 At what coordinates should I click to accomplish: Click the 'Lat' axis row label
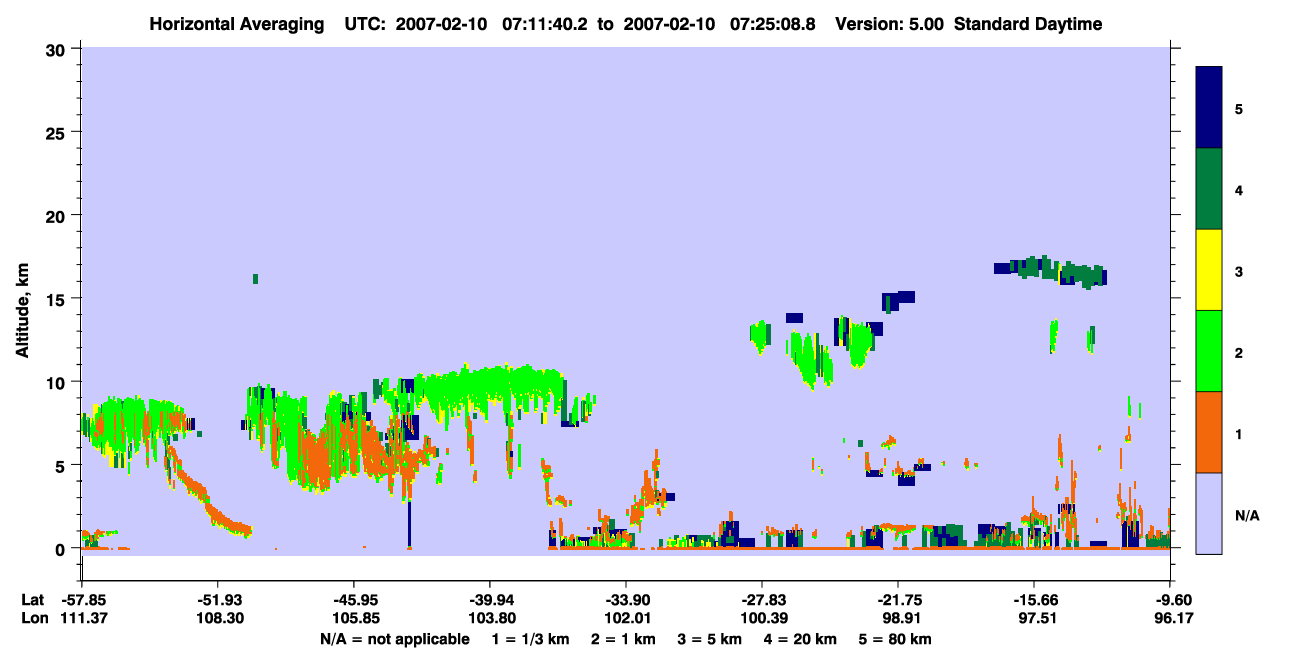33,600
